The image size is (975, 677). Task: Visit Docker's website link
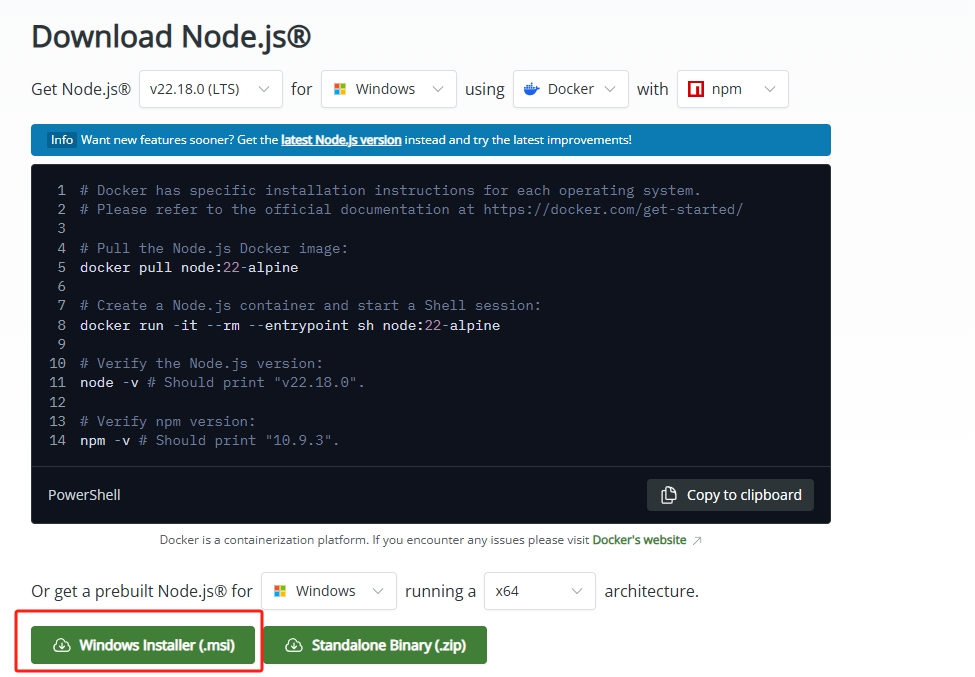pyautogui.click(x=639, y=539)
